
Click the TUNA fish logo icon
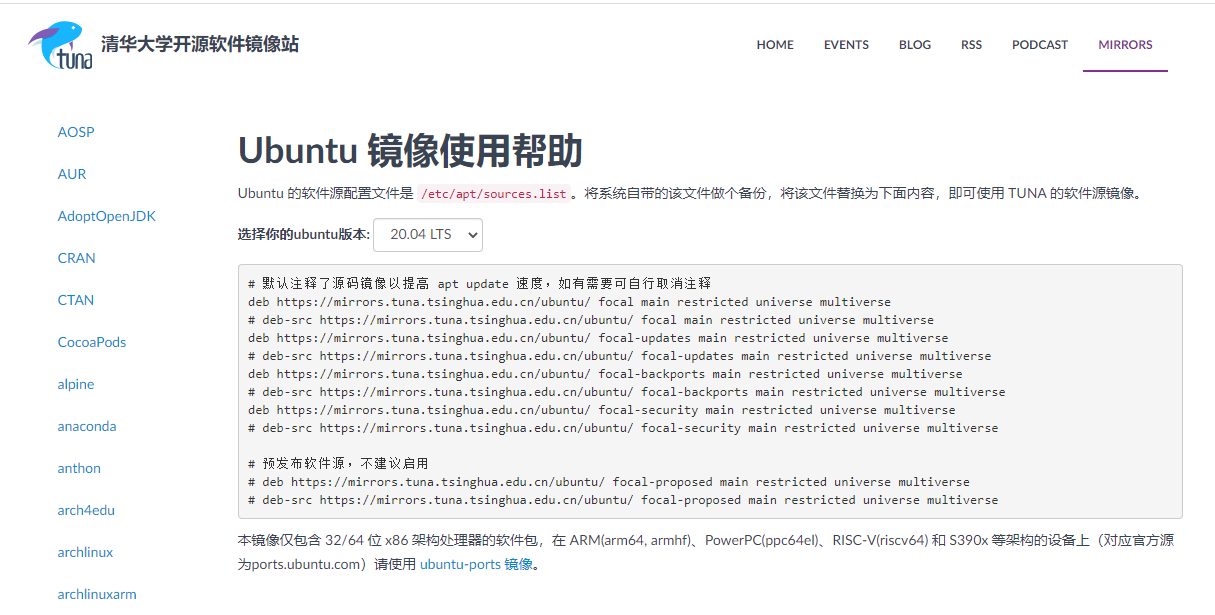[60, 45]
